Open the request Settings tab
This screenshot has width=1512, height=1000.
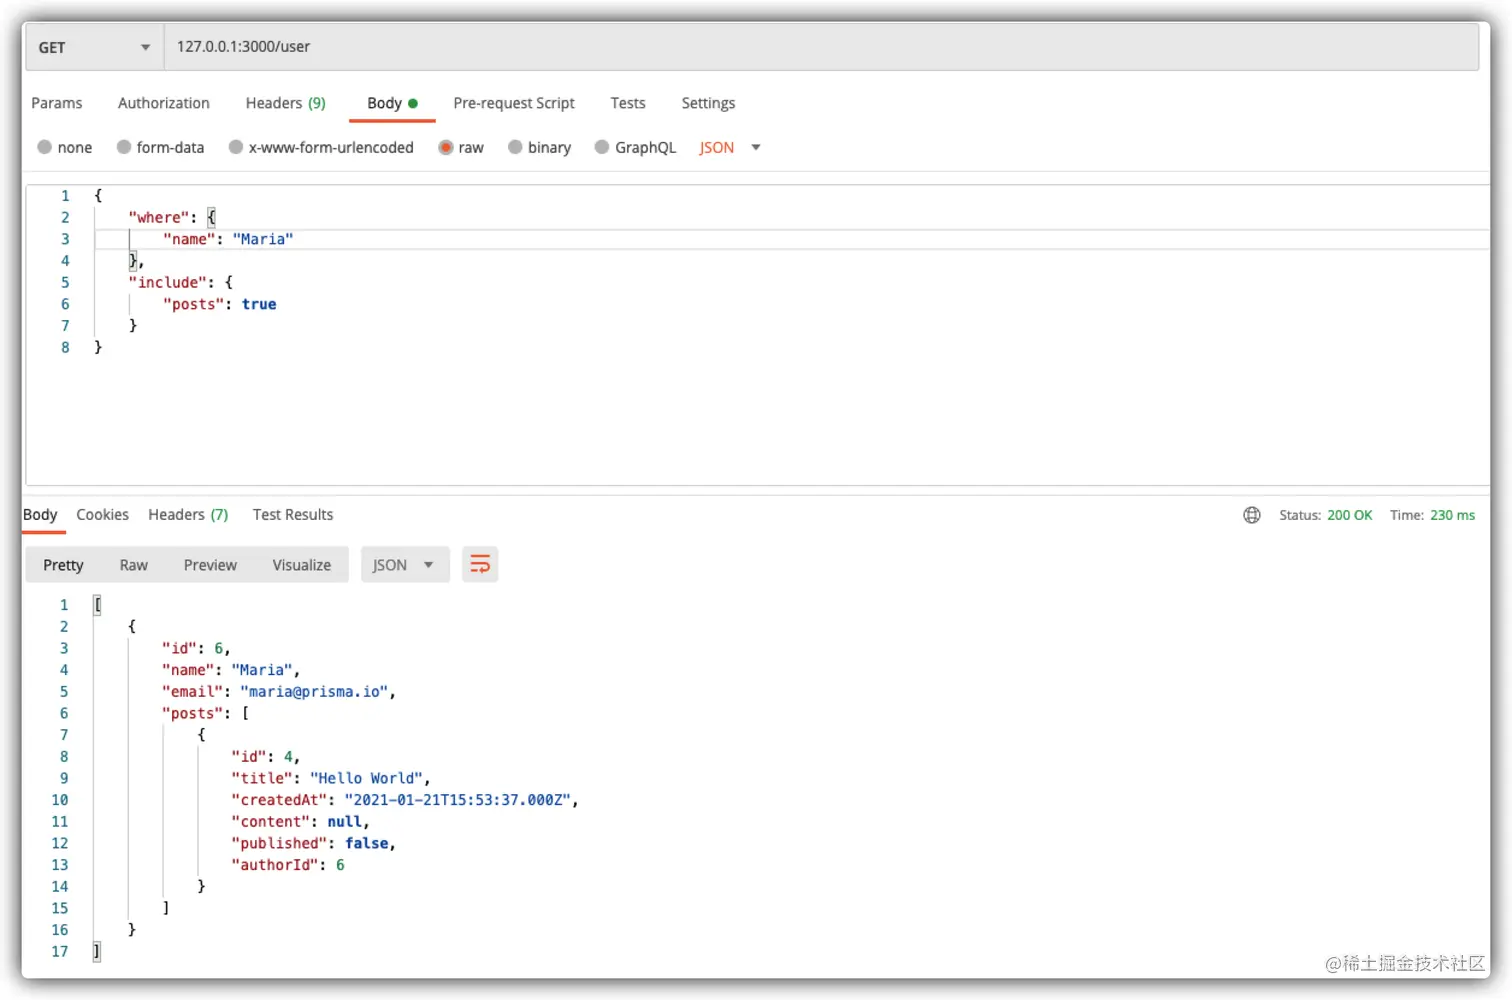point(708,103)
